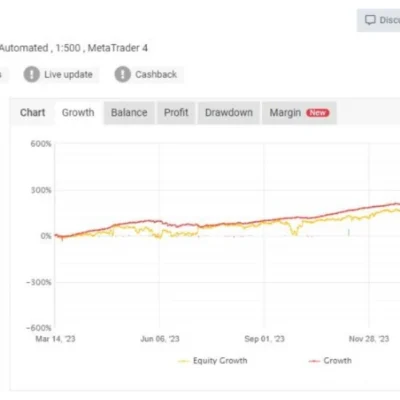Switch to the Margin tab
Viewport: 400px width, 400px height.
[x=299, y=113]
